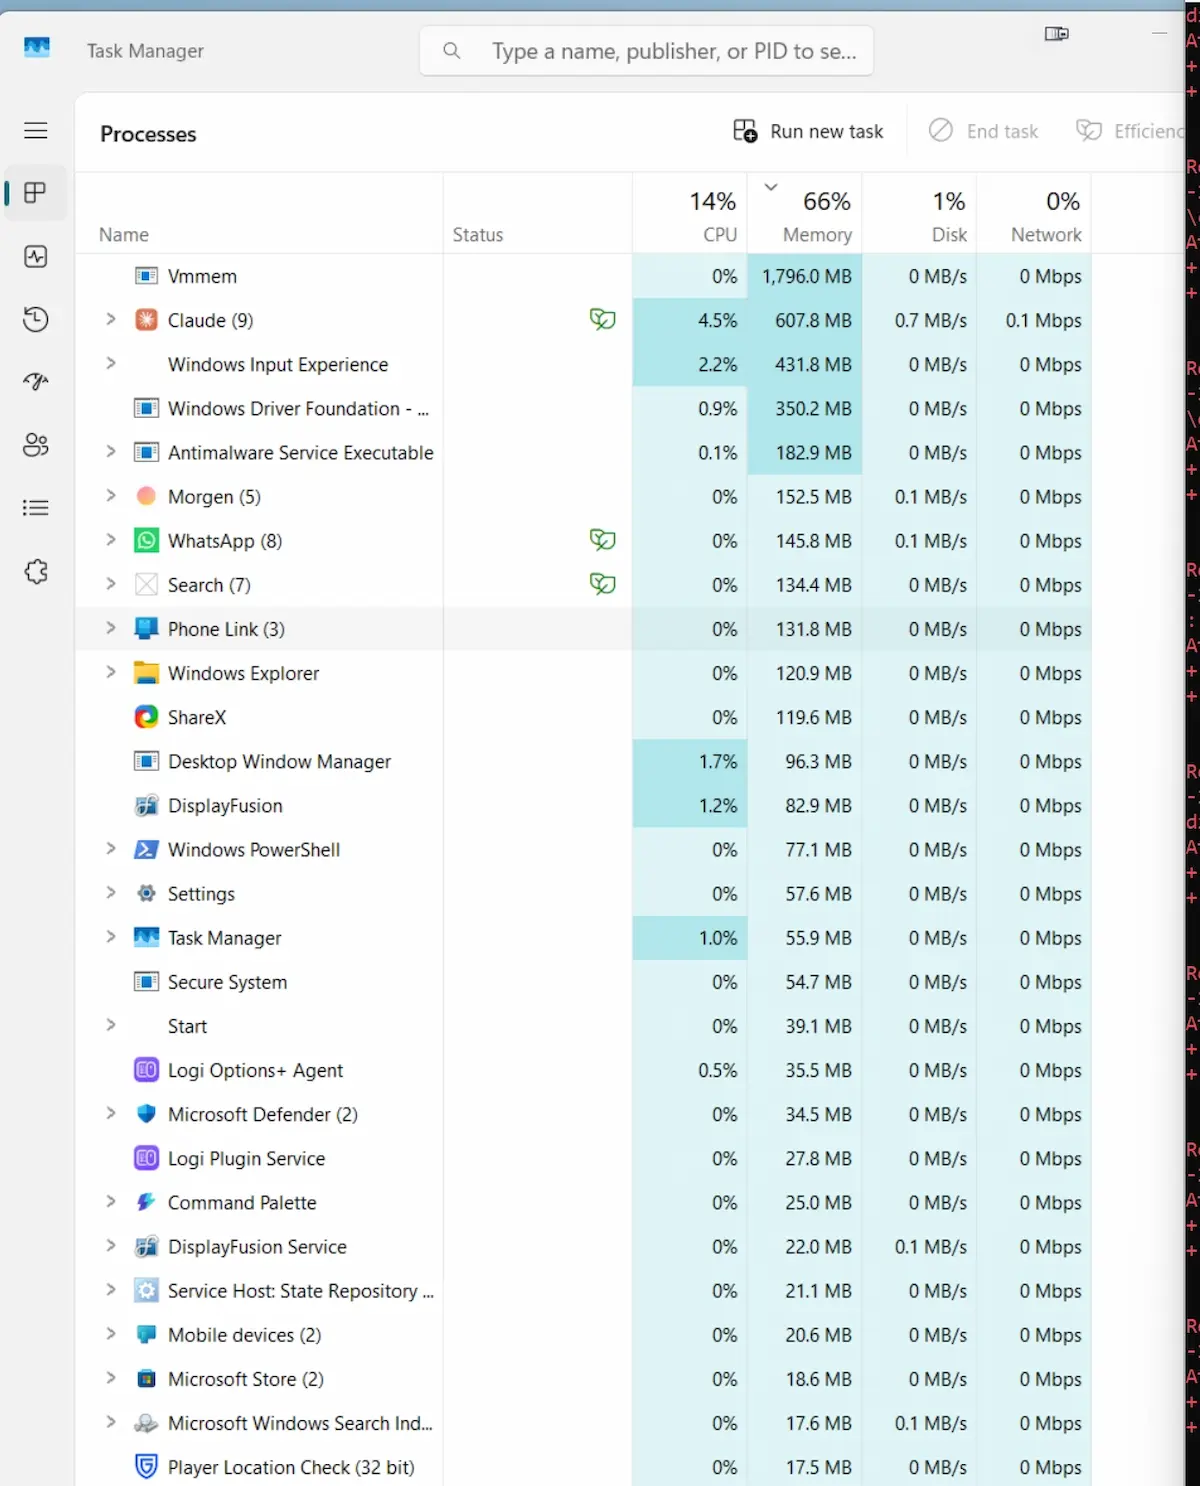Toggle the compact view icon in title bar
The height and width of the screenshot is (1486, 1200).
click(1057, 34)
